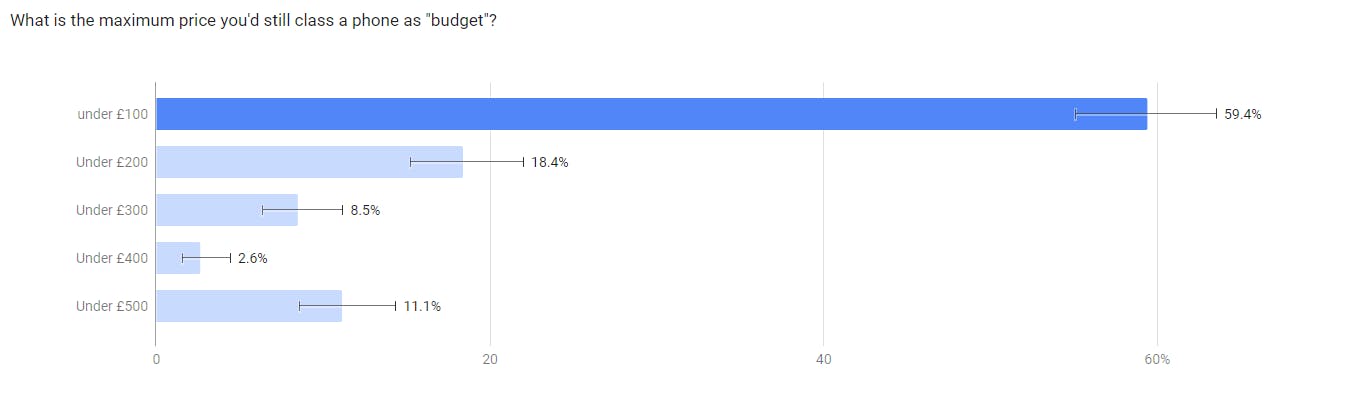
Task: Select the 'Under £300' category label
Action: 112,210
